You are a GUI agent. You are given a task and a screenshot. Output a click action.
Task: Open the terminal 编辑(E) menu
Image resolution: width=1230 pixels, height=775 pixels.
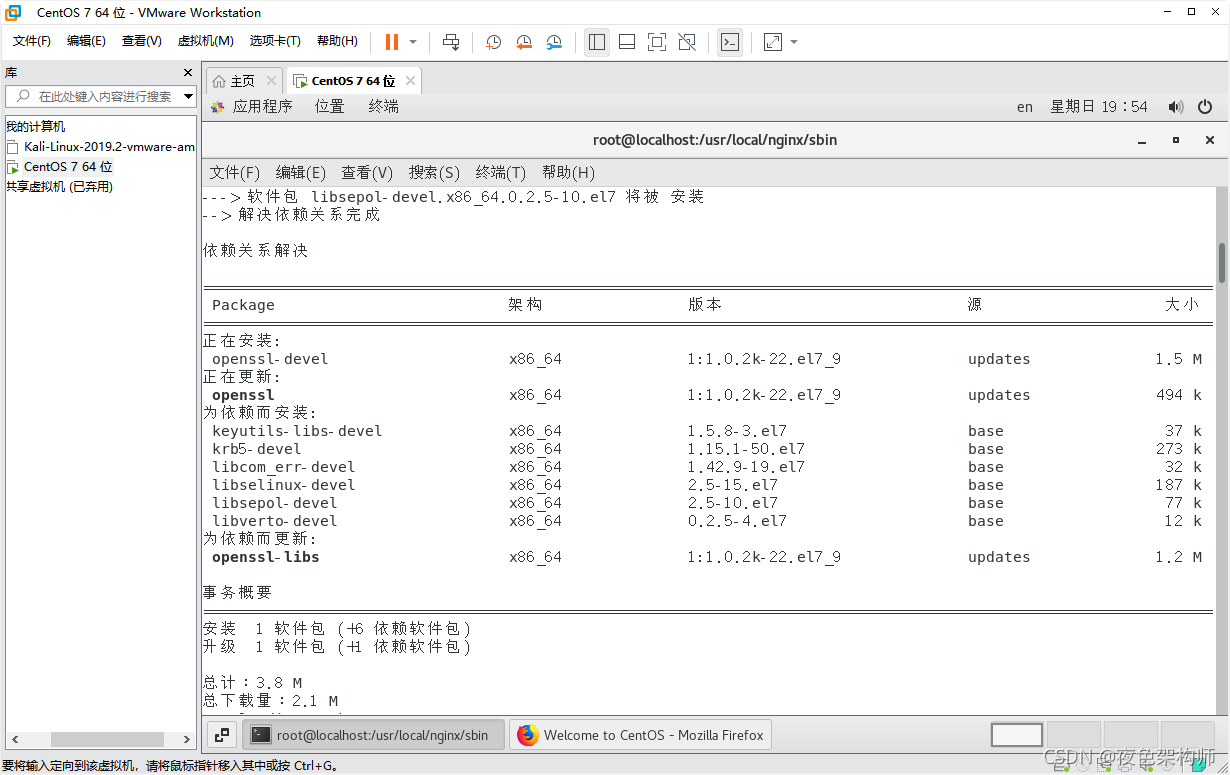click(x=301, y=172)
